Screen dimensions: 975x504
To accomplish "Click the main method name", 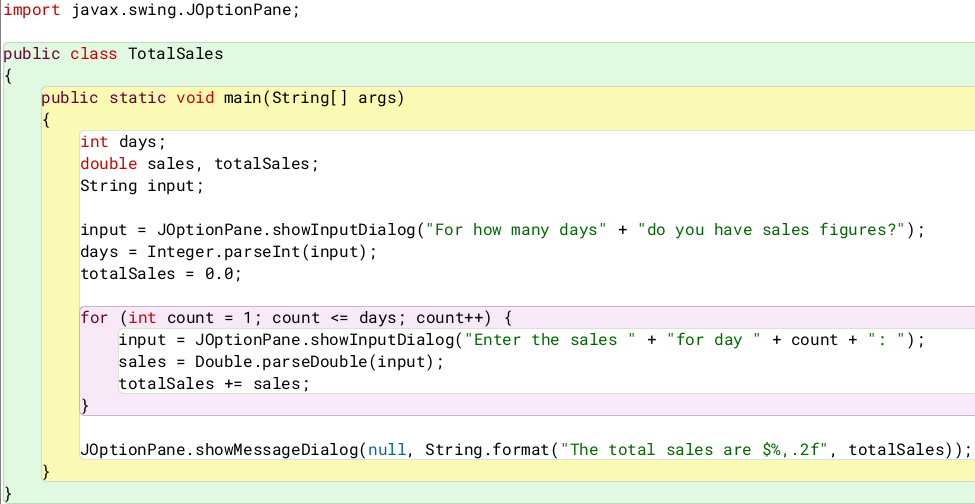I will 242,98.
